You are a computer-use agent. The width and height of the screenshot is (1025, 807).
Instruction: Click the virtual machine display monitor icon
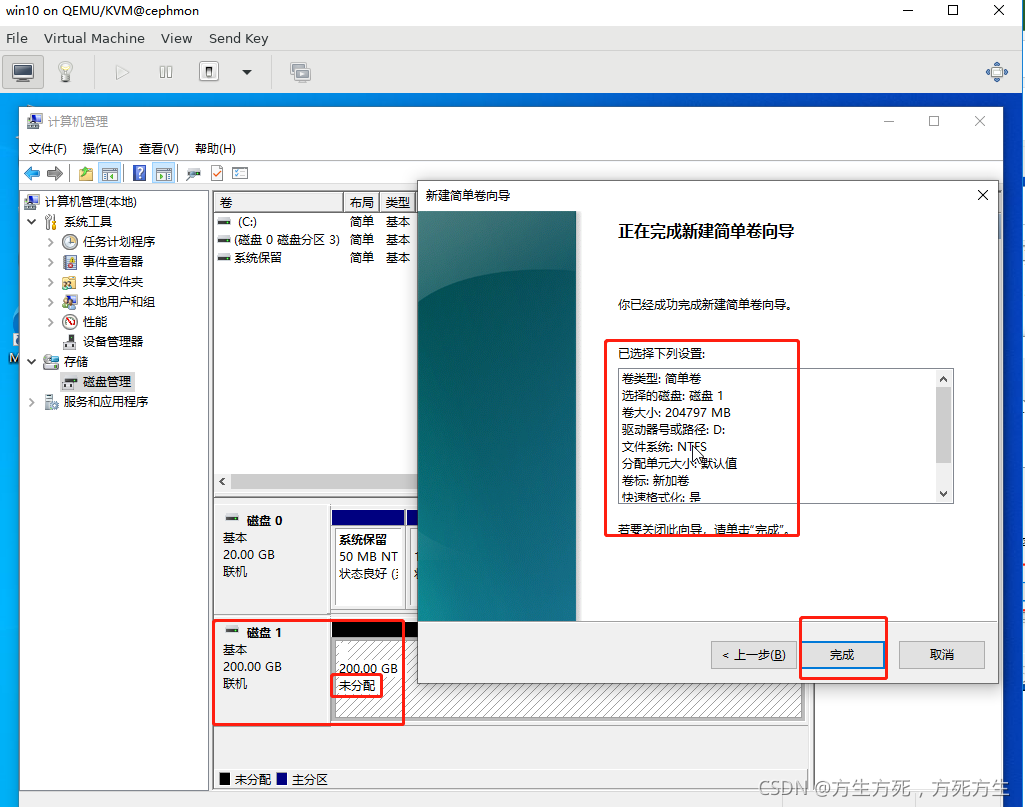(22, 71)
